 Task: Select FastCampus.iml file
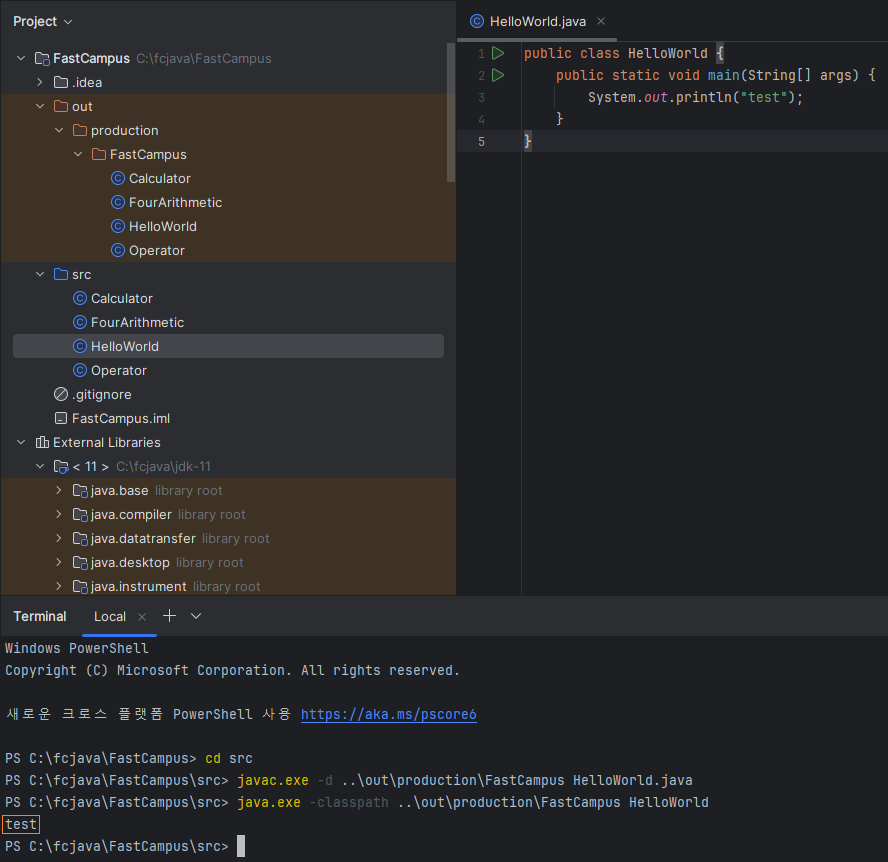(121, 419)
